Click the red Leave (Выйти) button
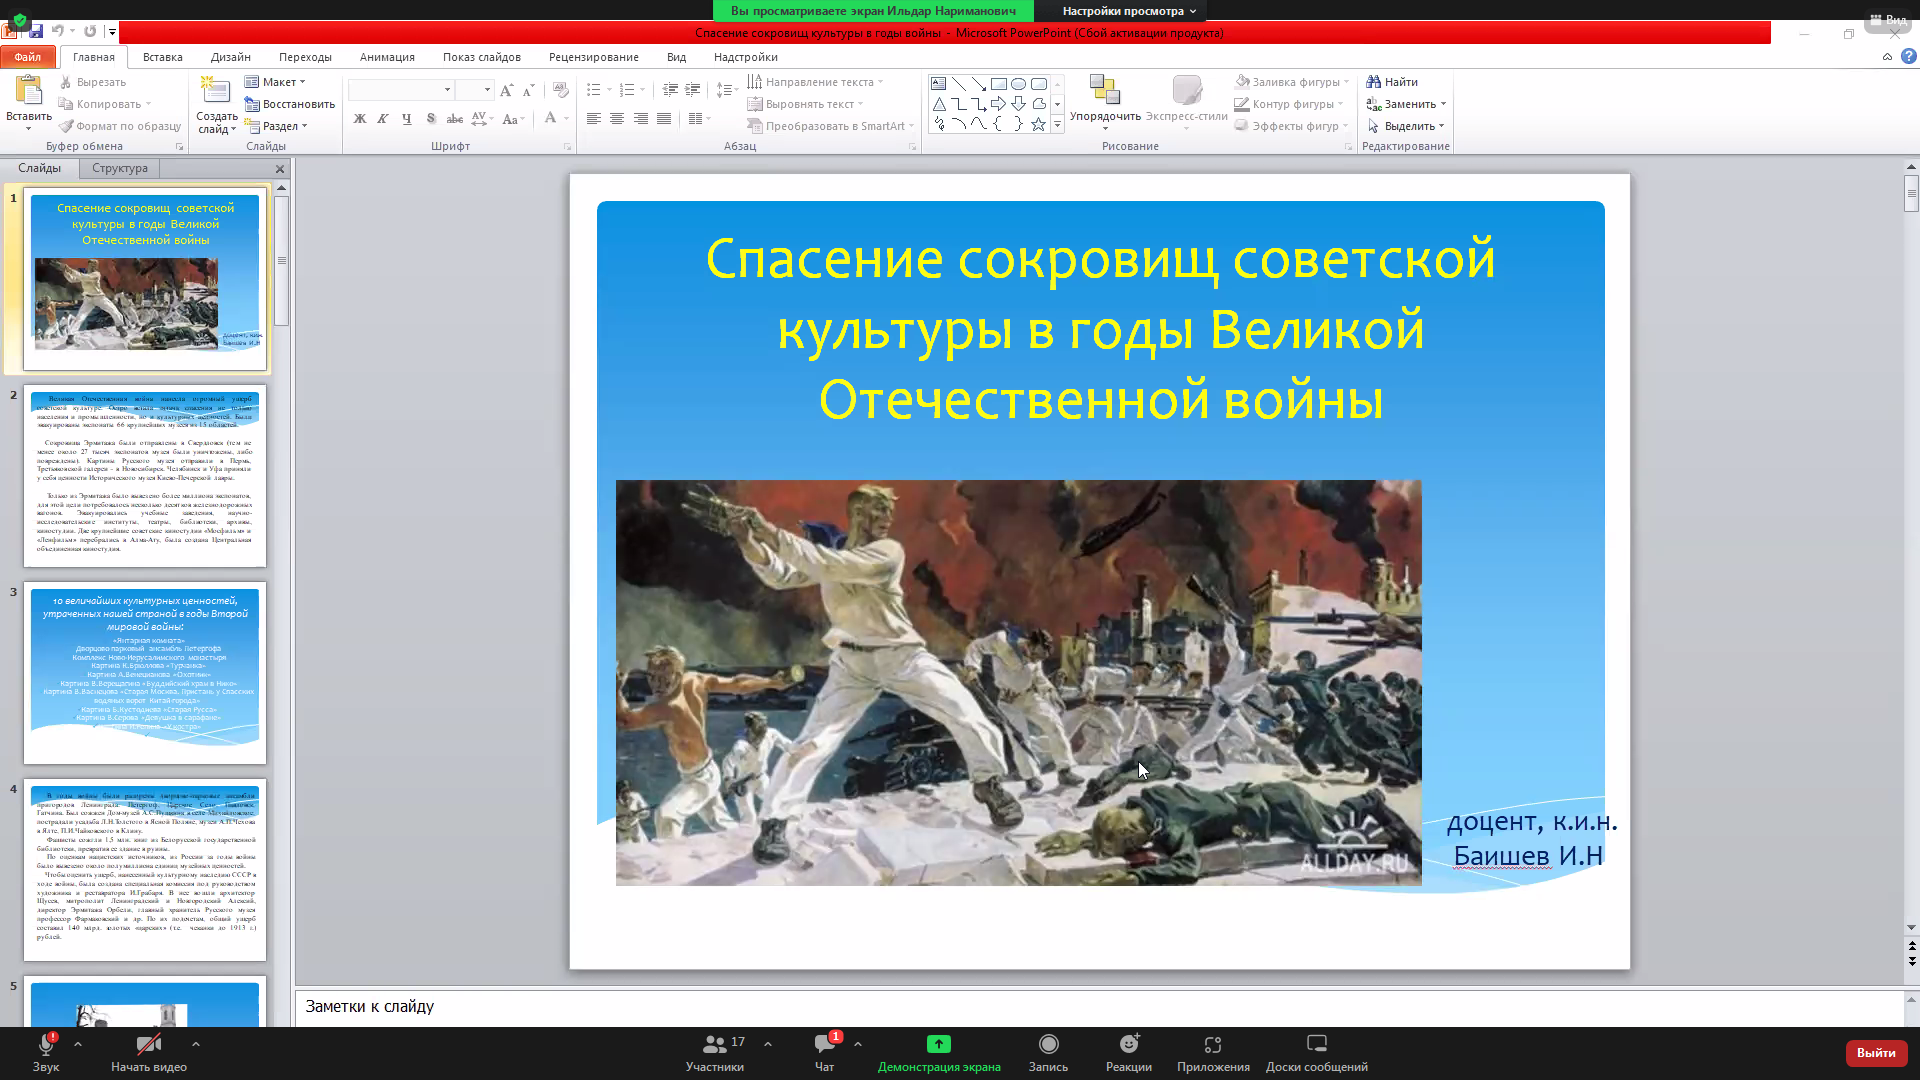1920x1080 pixels. (x=1875, y=1052)
